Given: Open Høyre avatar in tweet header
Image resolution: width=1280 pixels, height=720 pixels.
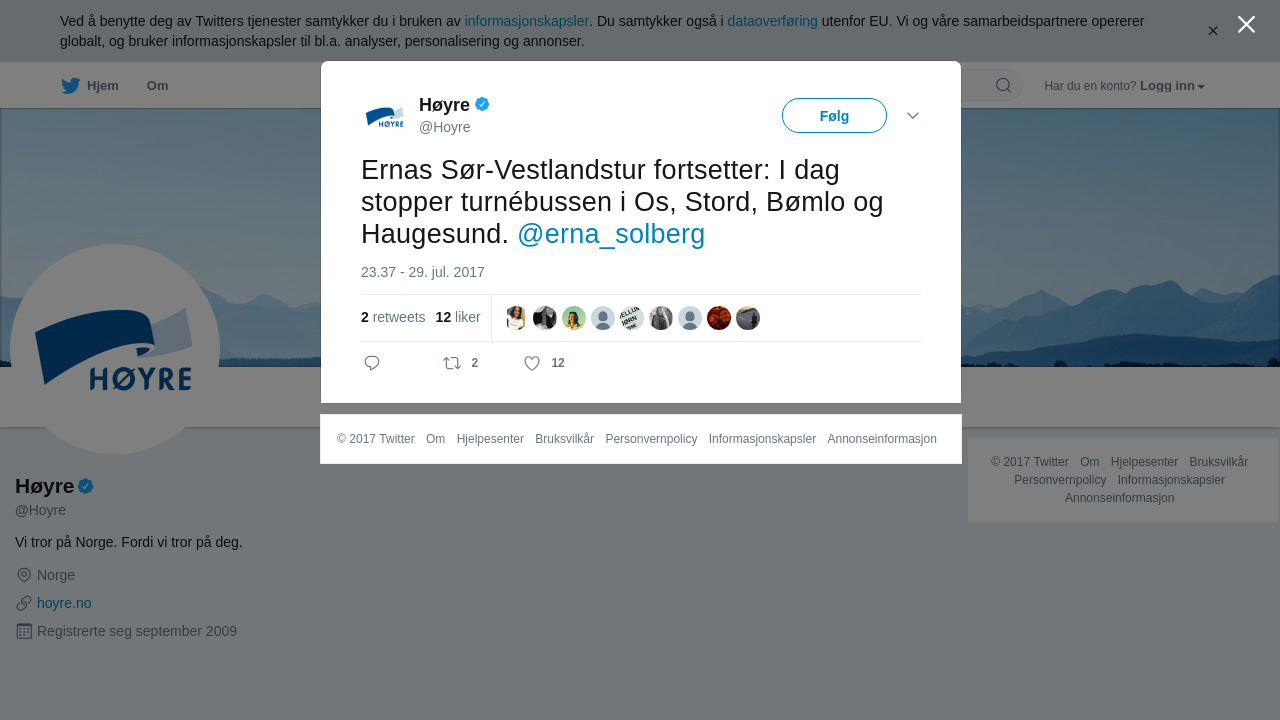Looking at the screenshot, I should click(385, 117).
